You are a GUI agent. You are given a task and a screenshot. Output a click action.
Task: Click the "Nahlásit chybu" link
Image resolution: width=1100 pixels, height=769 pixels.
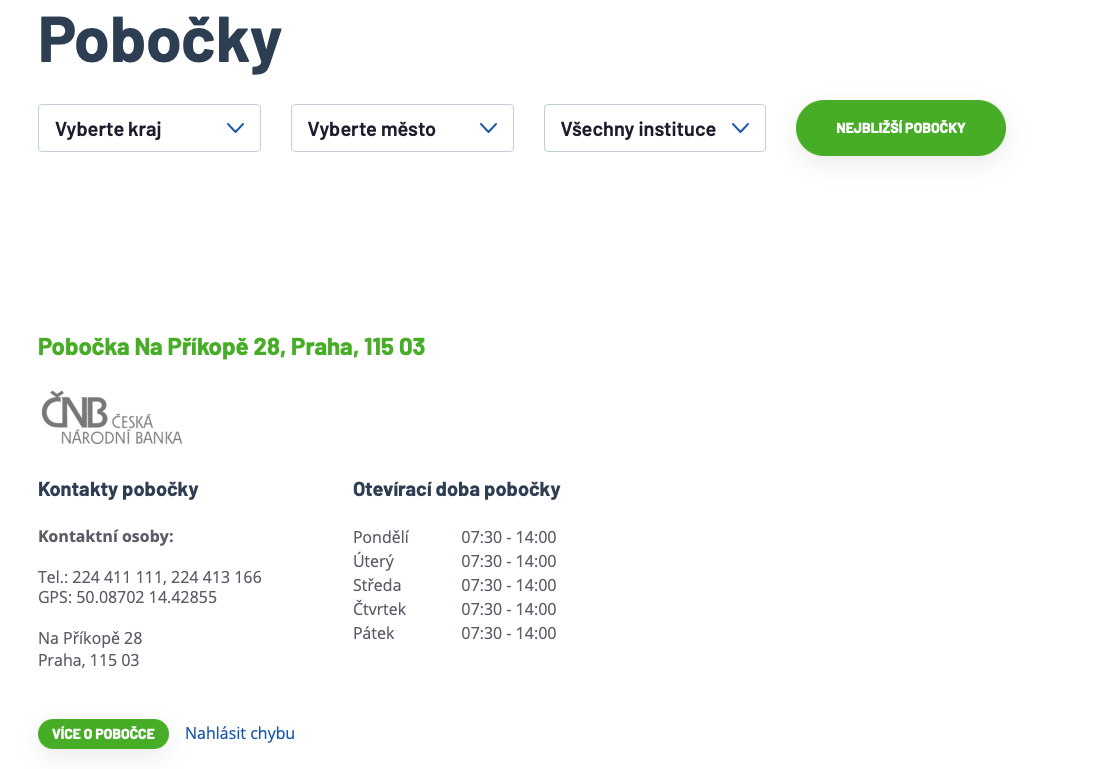[x=240, y=733]
